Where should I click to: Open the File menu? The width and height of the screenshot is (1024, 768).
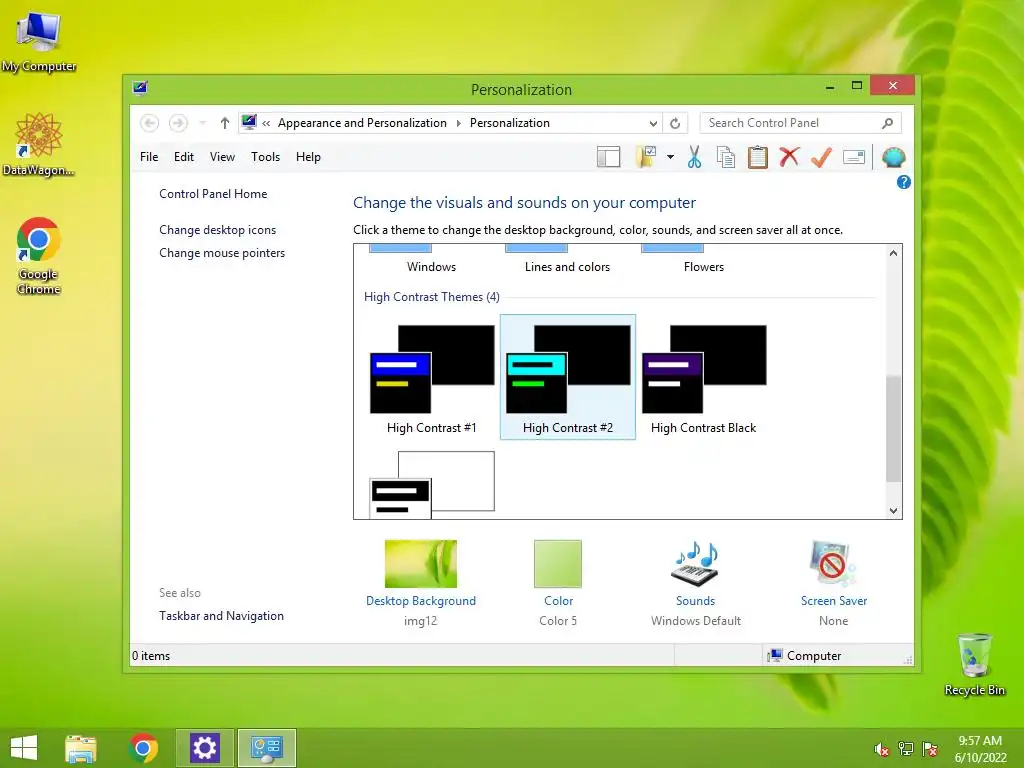[149, 157]
